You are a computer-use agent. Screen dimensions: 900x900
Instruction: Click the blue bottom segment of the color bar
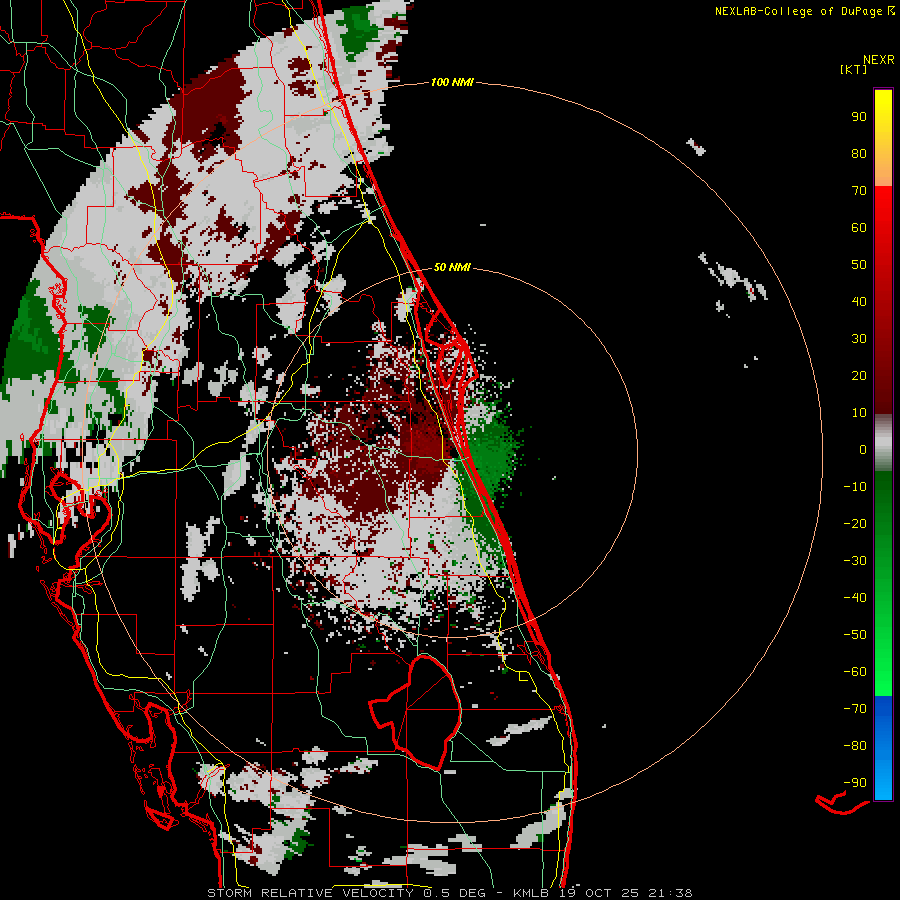[x=883, y=748]
